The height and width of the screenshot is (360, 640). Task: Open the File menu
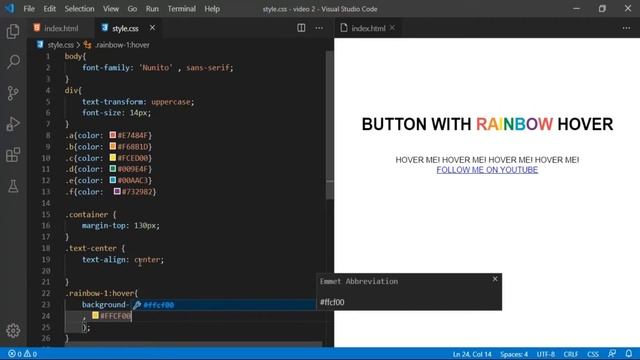[29, 9]
